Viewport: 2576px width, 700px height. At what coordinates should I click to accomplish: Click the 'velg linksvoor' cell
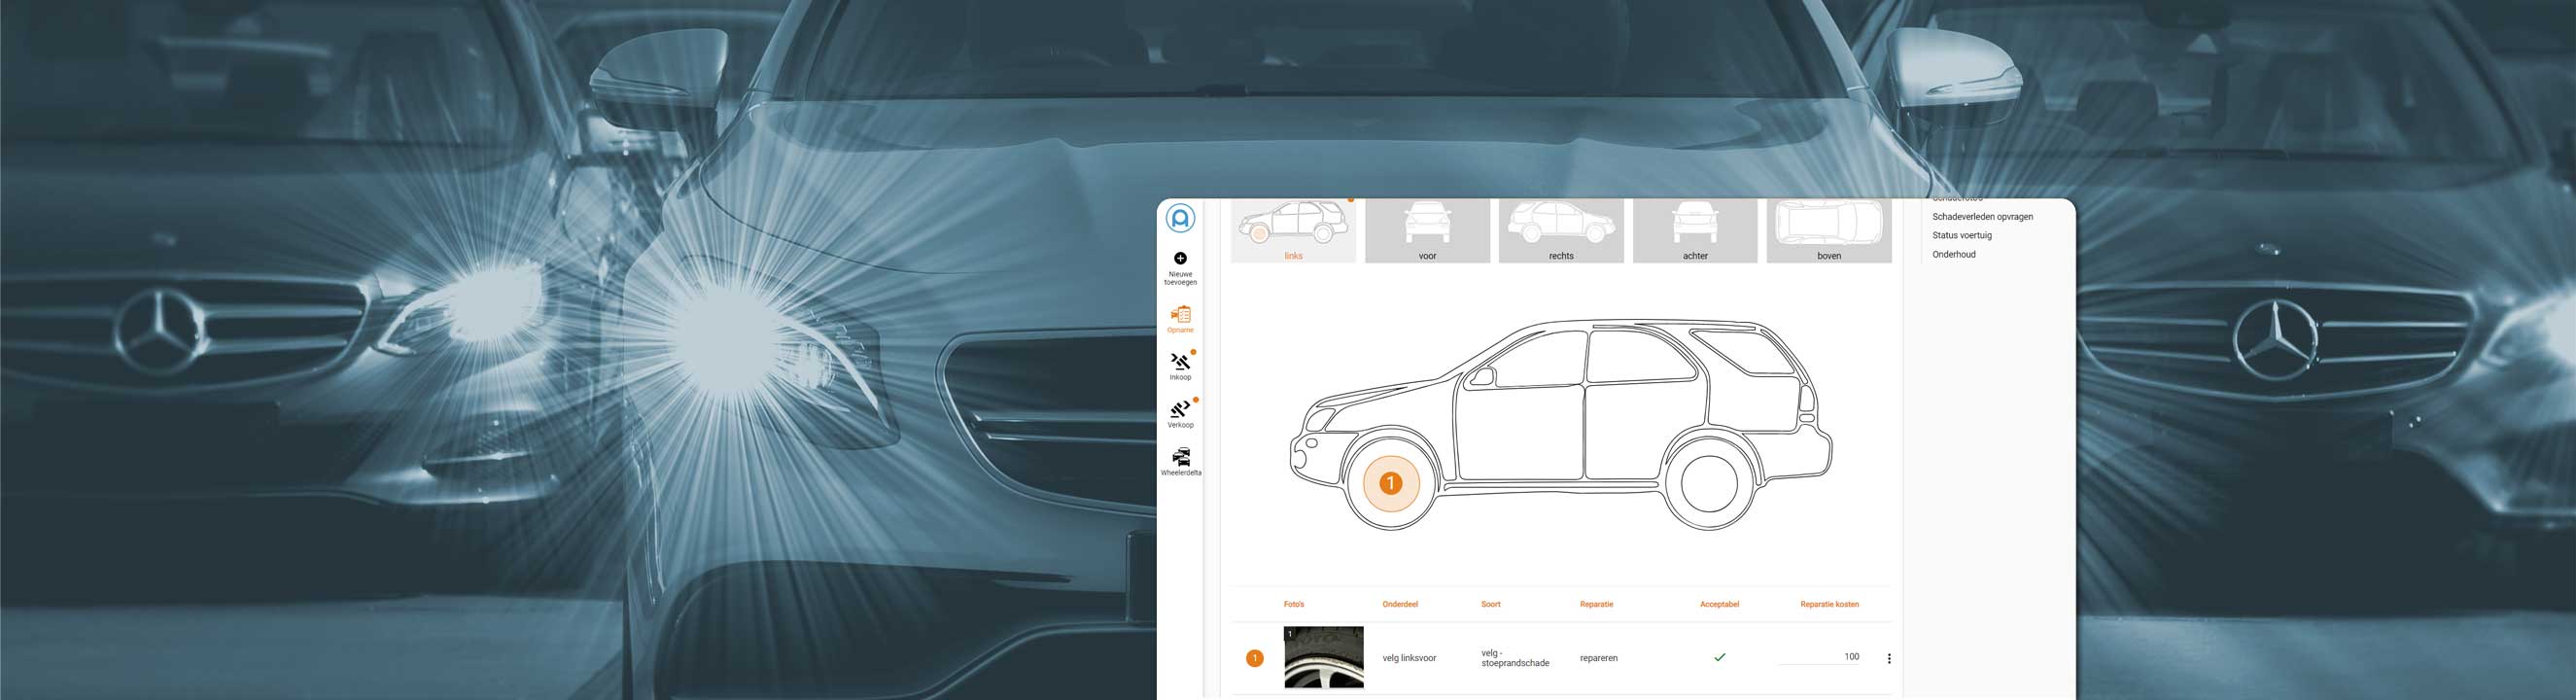pyautogui.click(x=1409, y=658)
